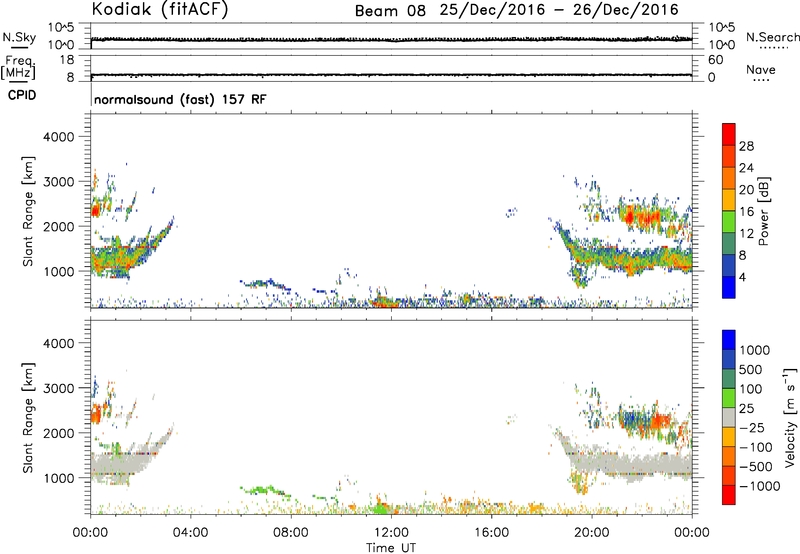Click the "08:00" time axis label

pyautogui.click(x=291, y=533)
